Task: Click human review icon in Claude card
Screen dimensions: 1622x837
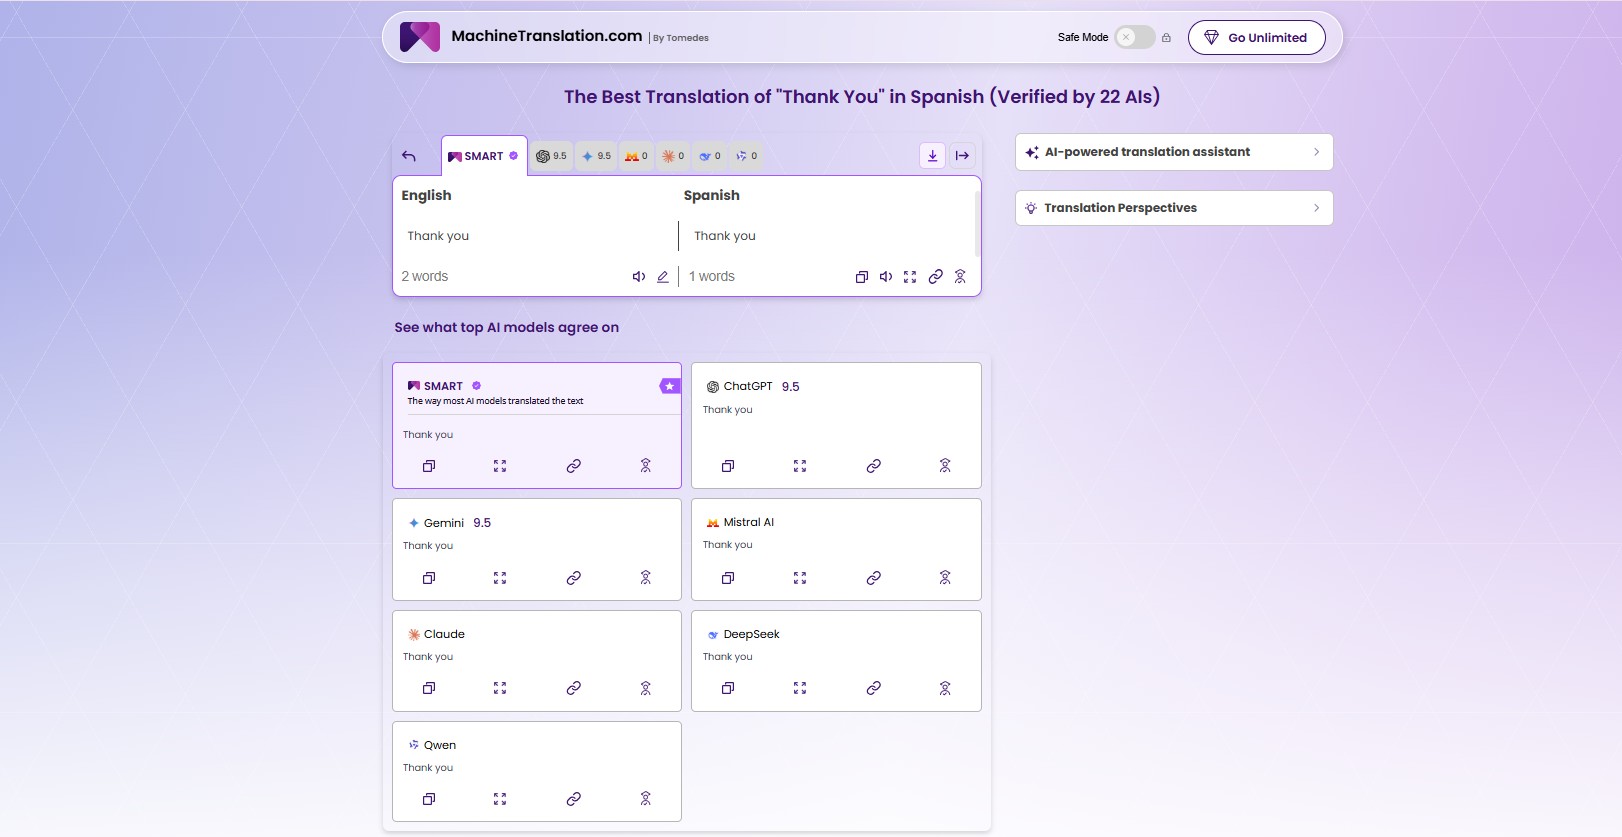Action: coord(646,688)
